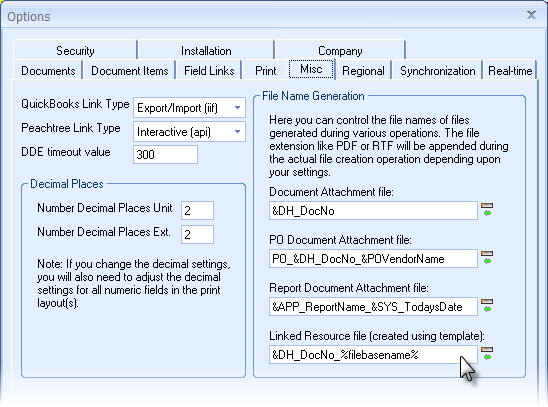
Task: Switch to the Field Links tab
Action: click(209, 71)
